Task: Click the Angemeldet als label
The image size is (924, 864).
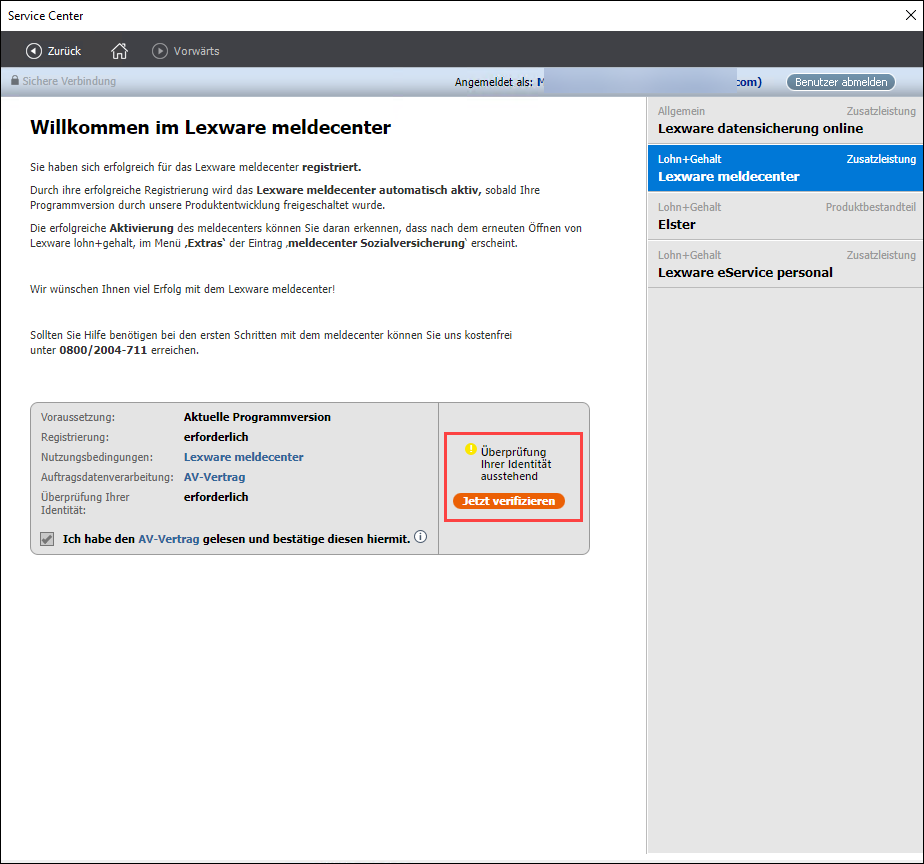Action: click(x=493, y=82)
